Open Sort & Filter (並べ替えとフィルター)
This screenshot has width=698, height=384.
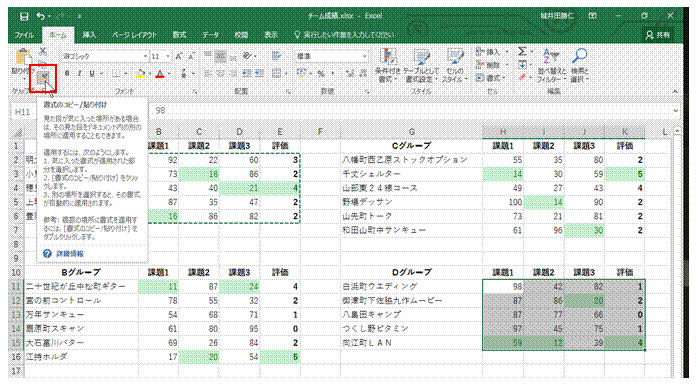pos(551,66)
